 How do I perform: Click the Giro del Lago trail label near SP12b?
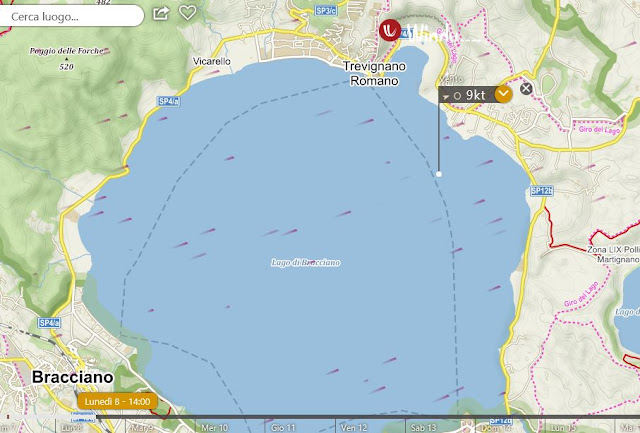[599, 130]
